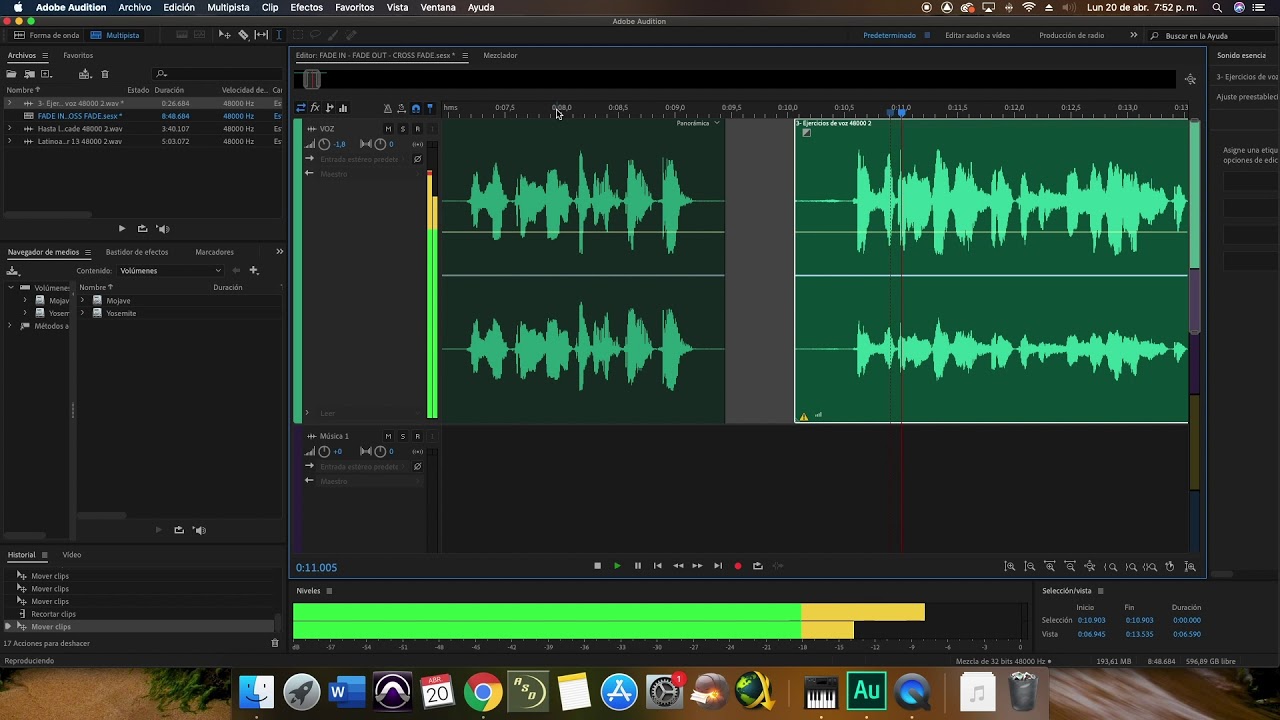Expand the Latinoa...r 13 48000 2.wav file row
The width and height of the screenshot is (1280, 720).
click(9, 142)
